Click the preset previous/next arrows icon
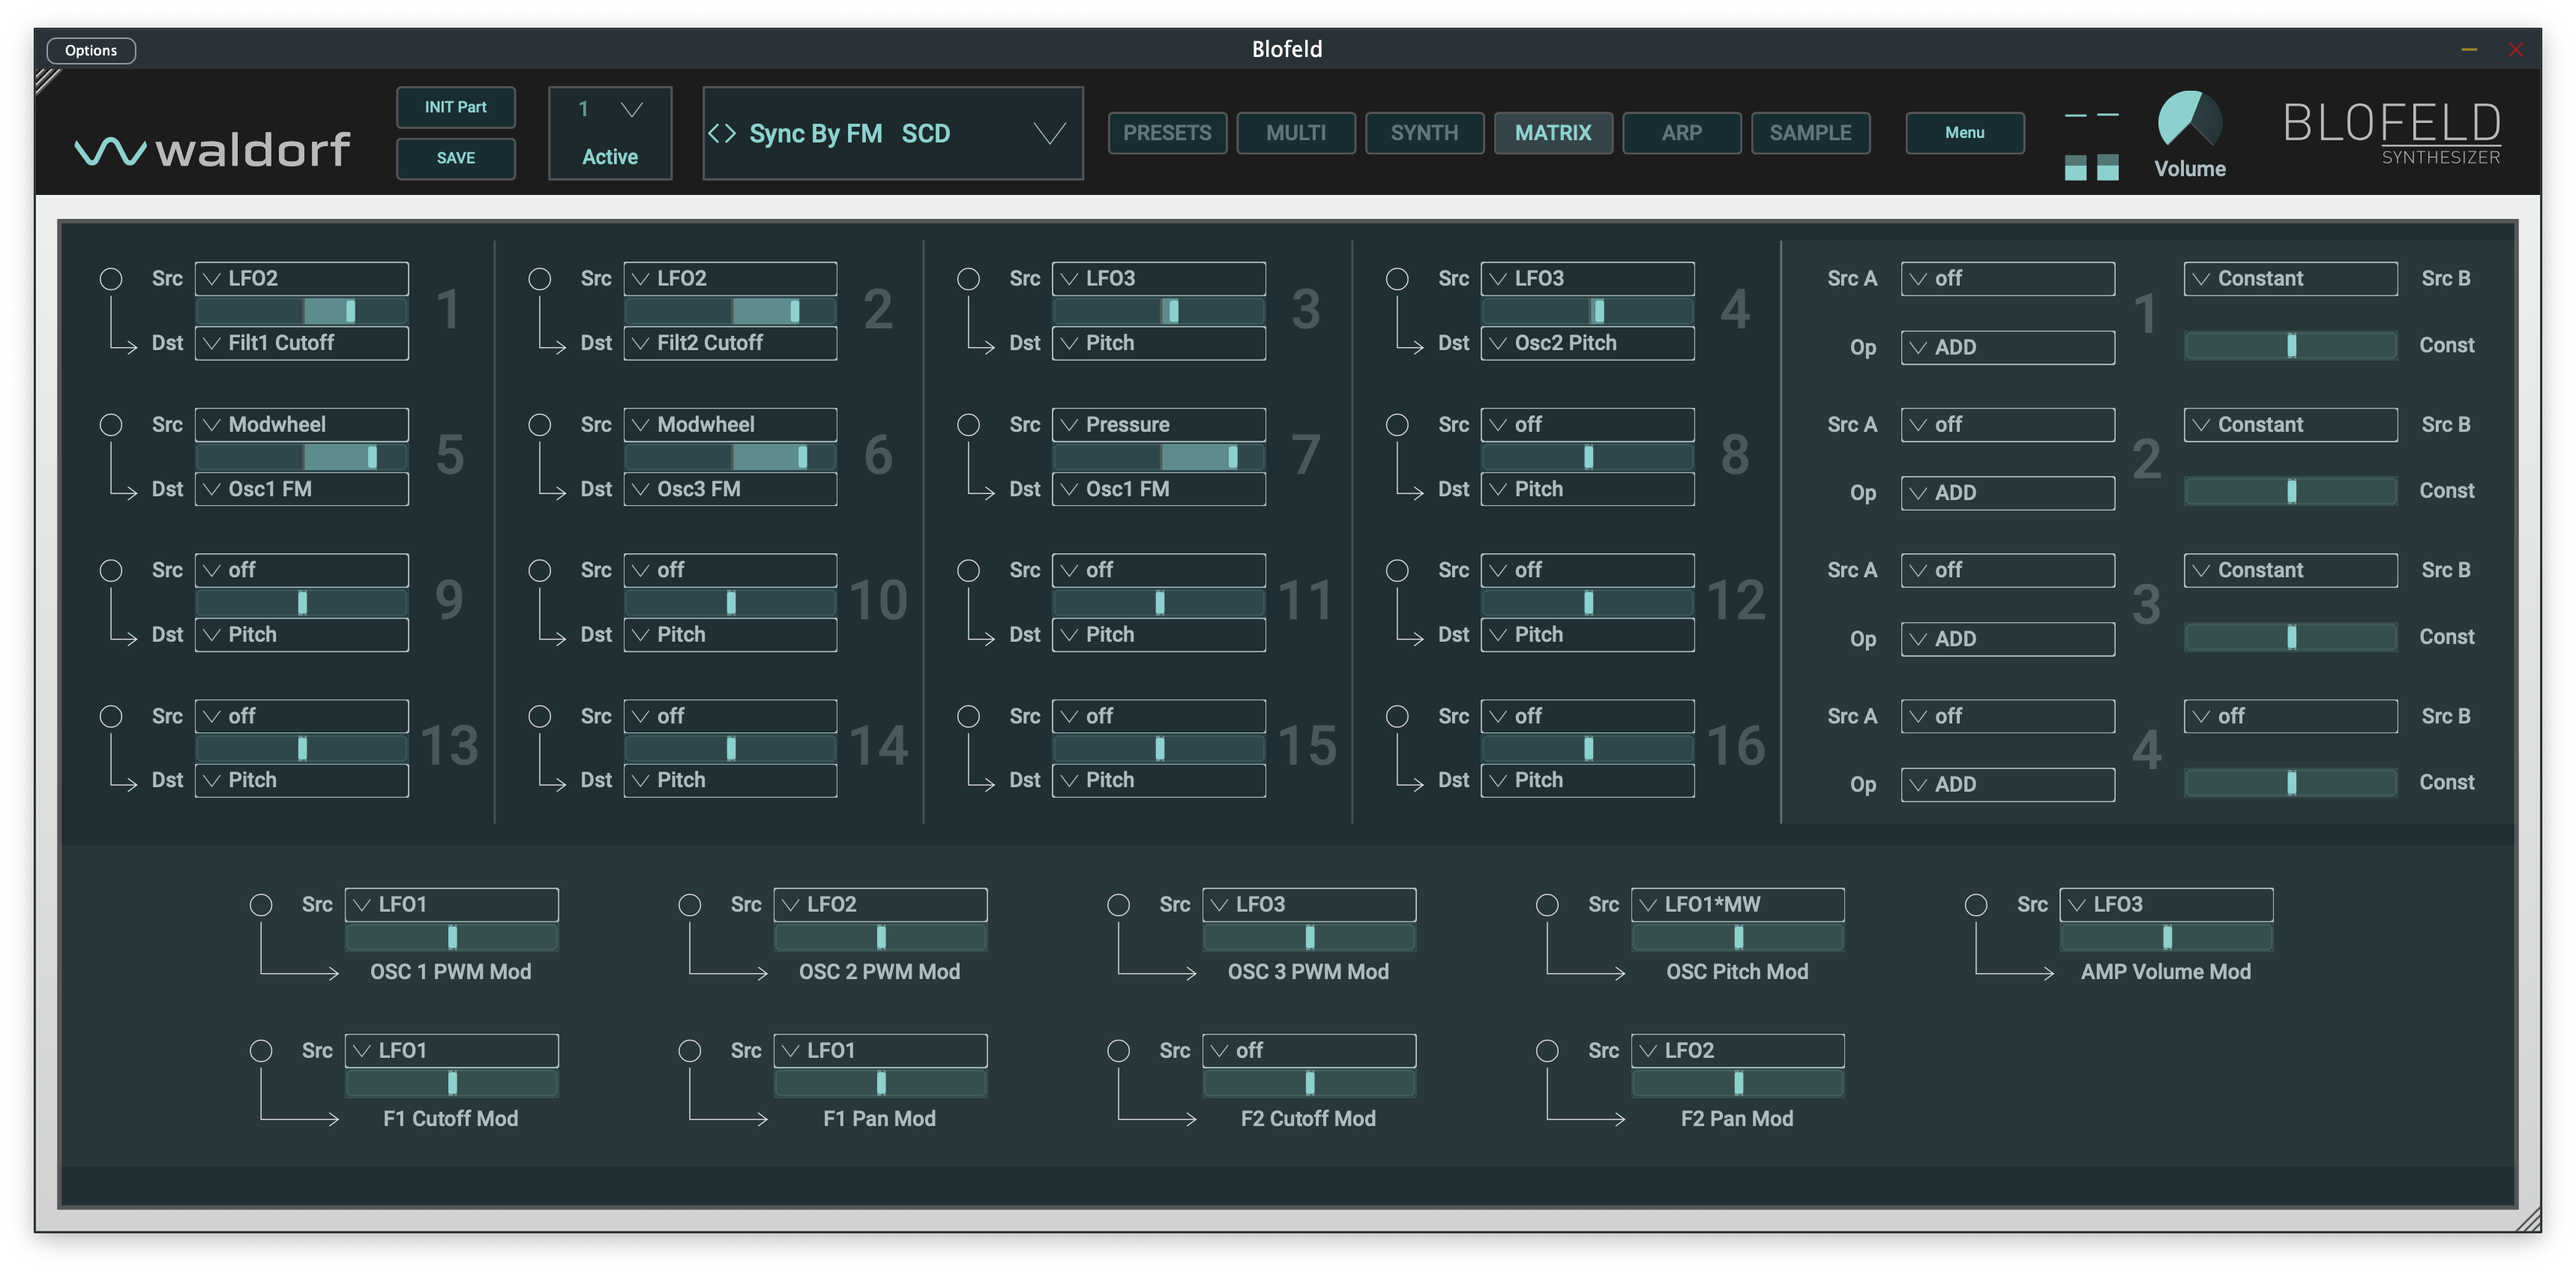 tap(723, 133)
